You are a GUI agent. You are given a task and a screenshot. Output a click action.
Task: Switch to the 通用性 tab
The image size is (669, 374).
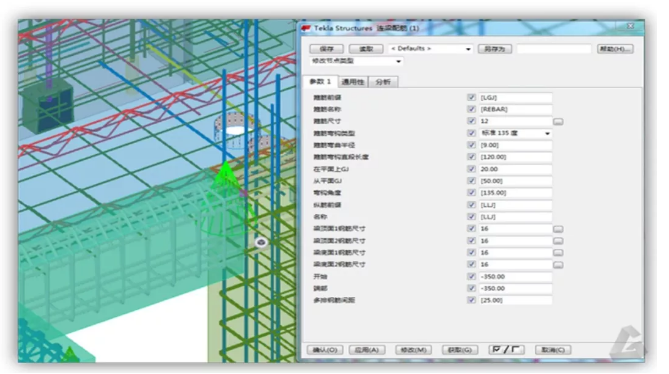click(x=352, y=82)
